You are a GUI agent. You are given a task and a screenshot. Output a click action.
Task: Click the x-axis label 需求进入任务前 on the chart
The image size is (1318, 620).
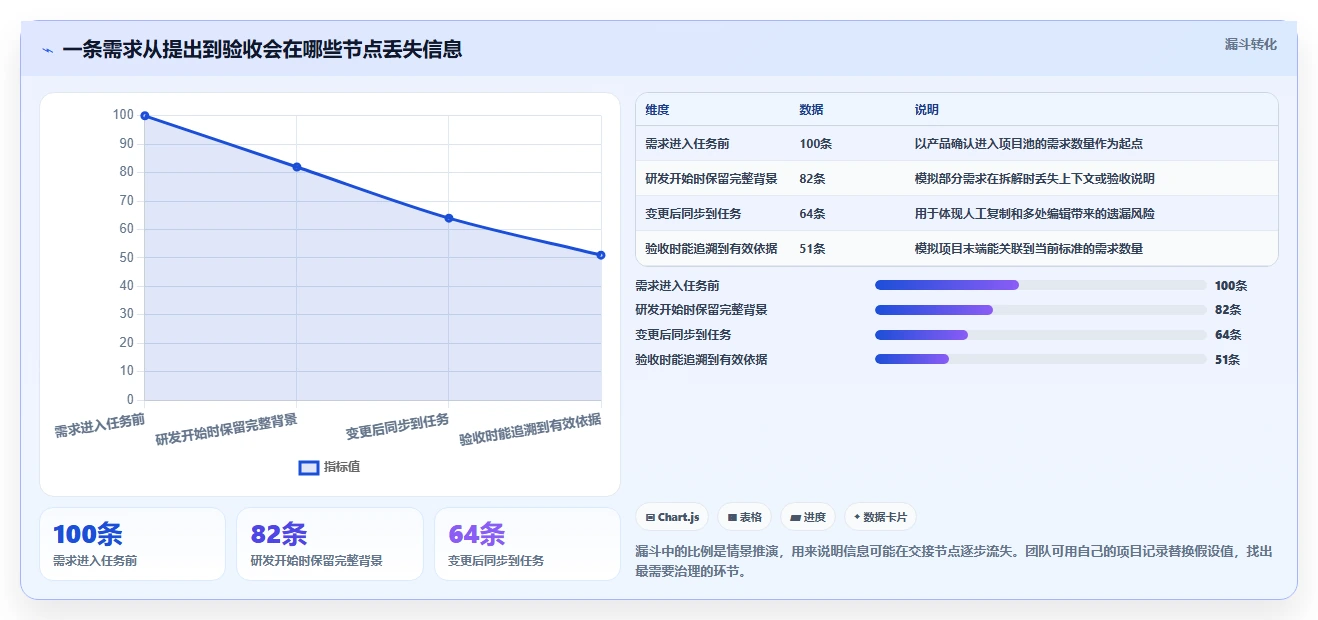(x=100, y=426)
